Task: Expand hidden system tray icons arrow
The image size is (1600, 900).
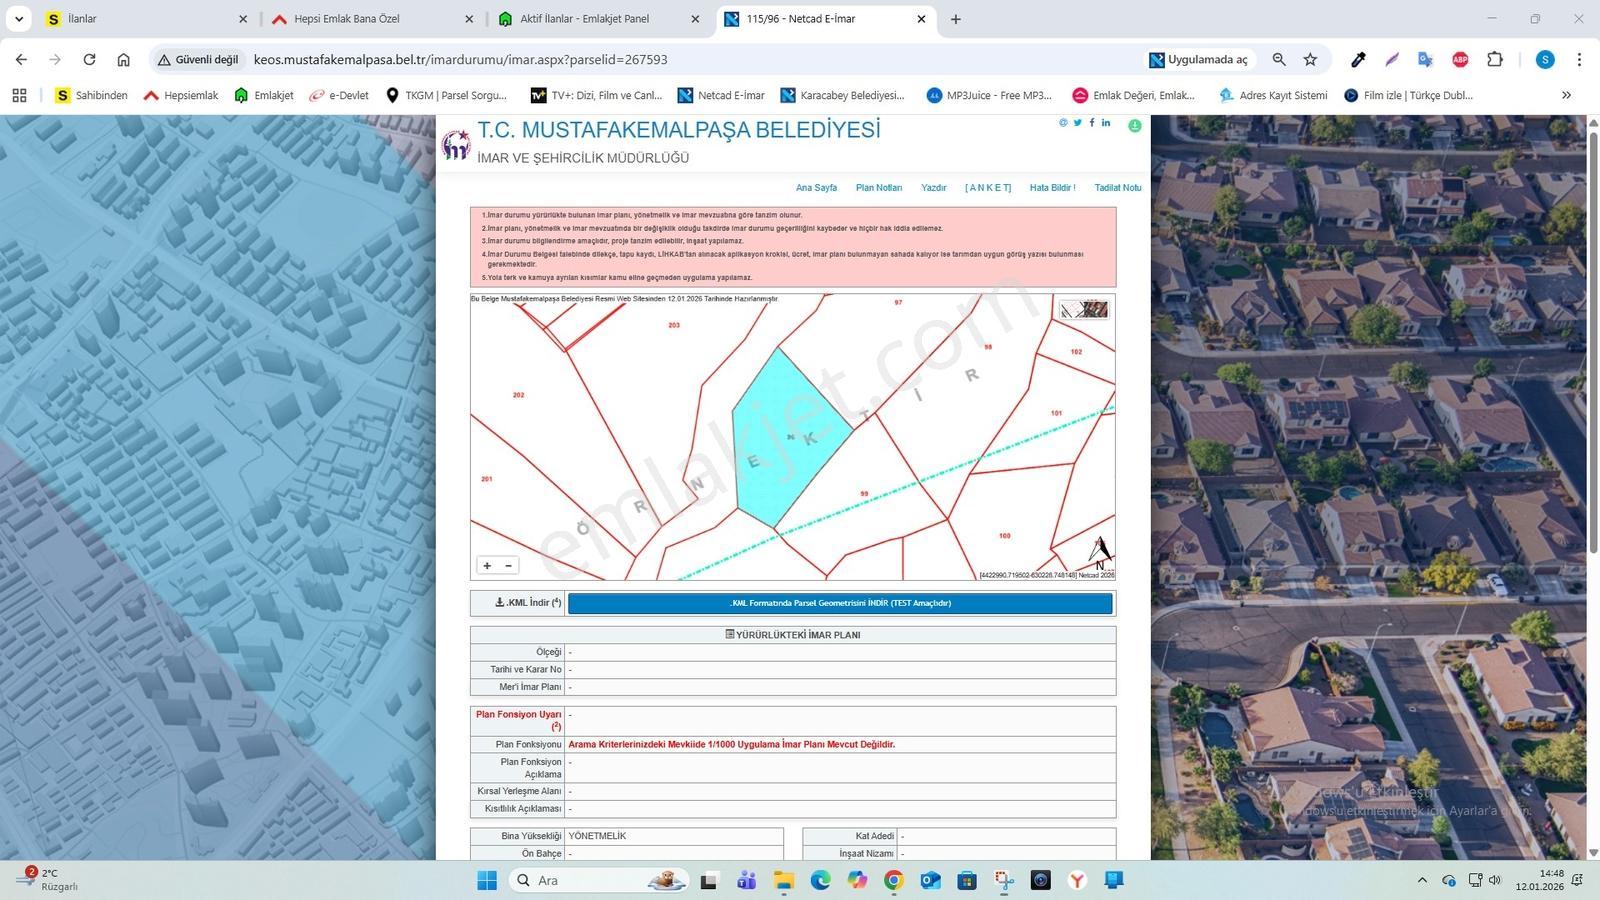Action: [x=1422, y=880]
